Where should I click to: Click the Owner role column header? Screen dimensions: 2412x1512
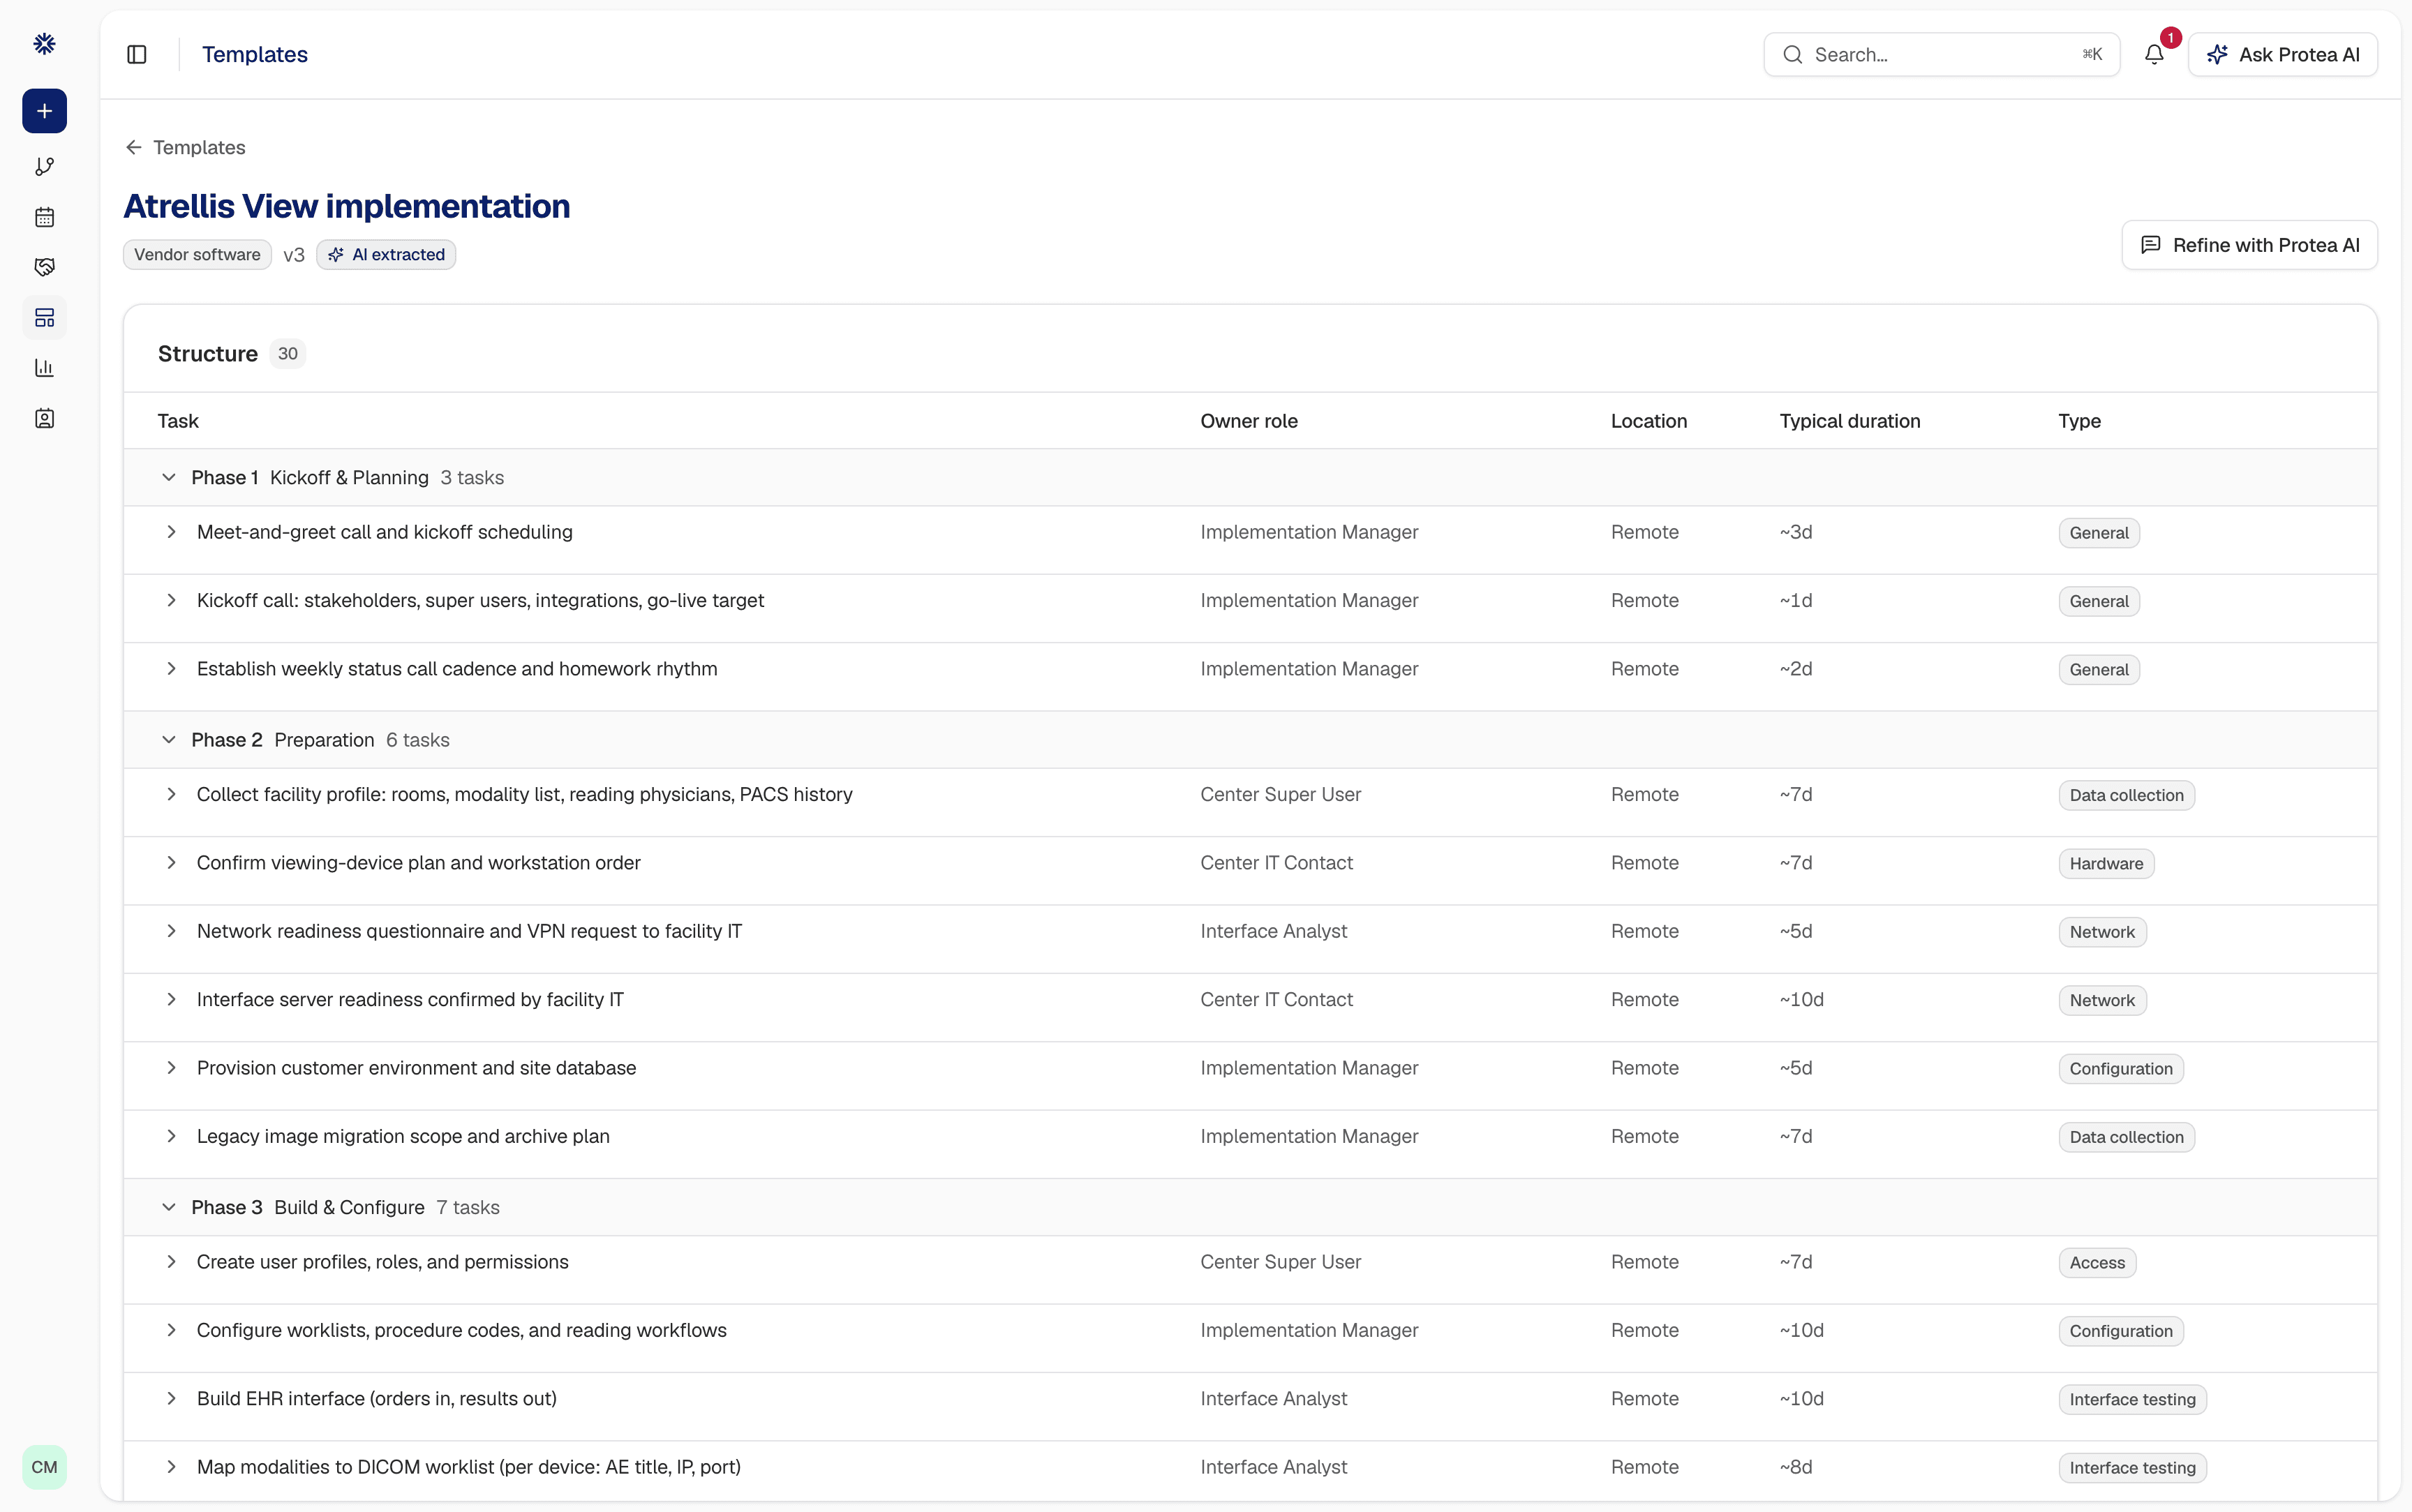1249,421
